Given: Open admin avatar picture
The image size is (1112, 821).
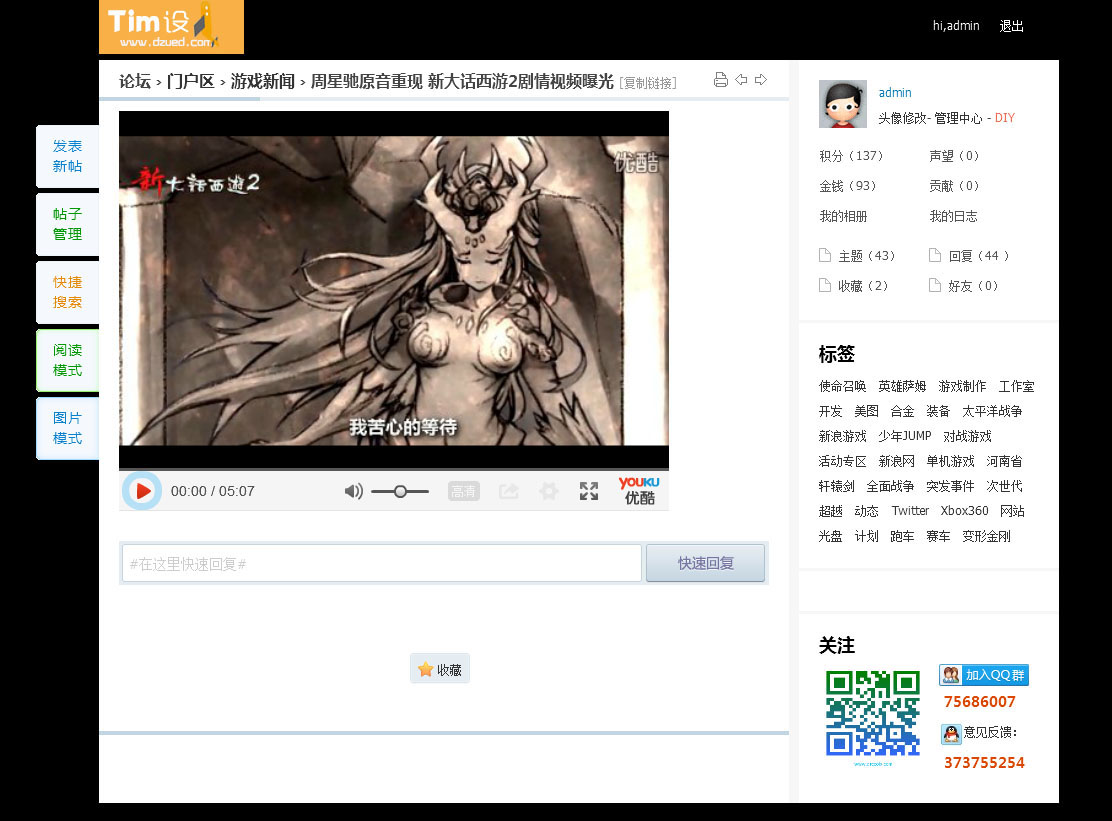Looking at the screenshot, I should pyautogui.click(x=843, y=104).
